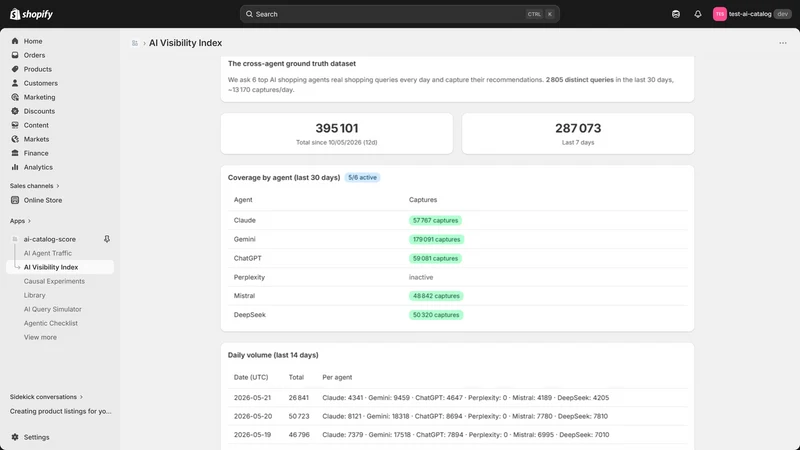Click the 395 101 total captures card
Viewport: 800px width, 450px height.
pyautogui.click(x=337, y=134)
